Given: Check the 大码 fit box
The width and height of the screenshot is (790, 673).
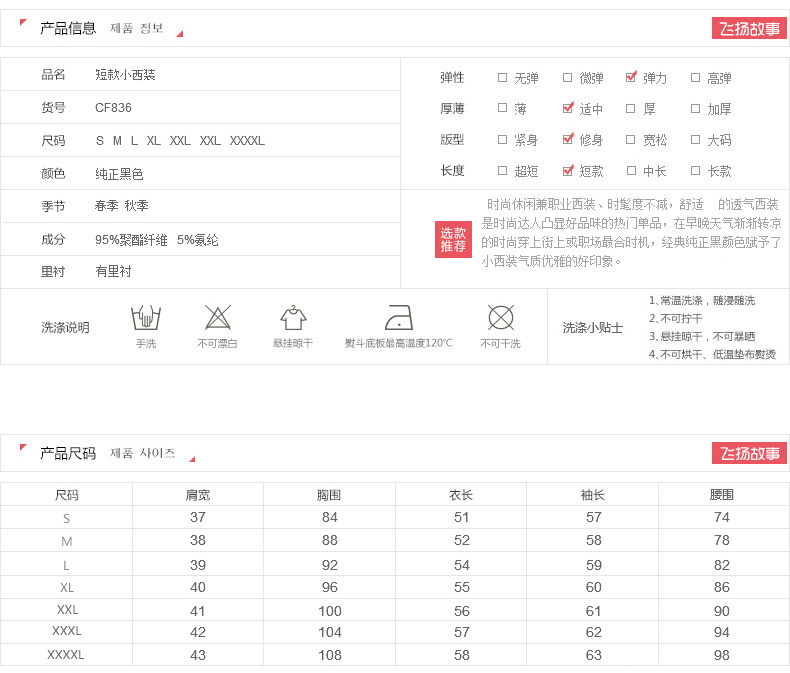Looking at the screenshot, I should click(x=695, y=140).
